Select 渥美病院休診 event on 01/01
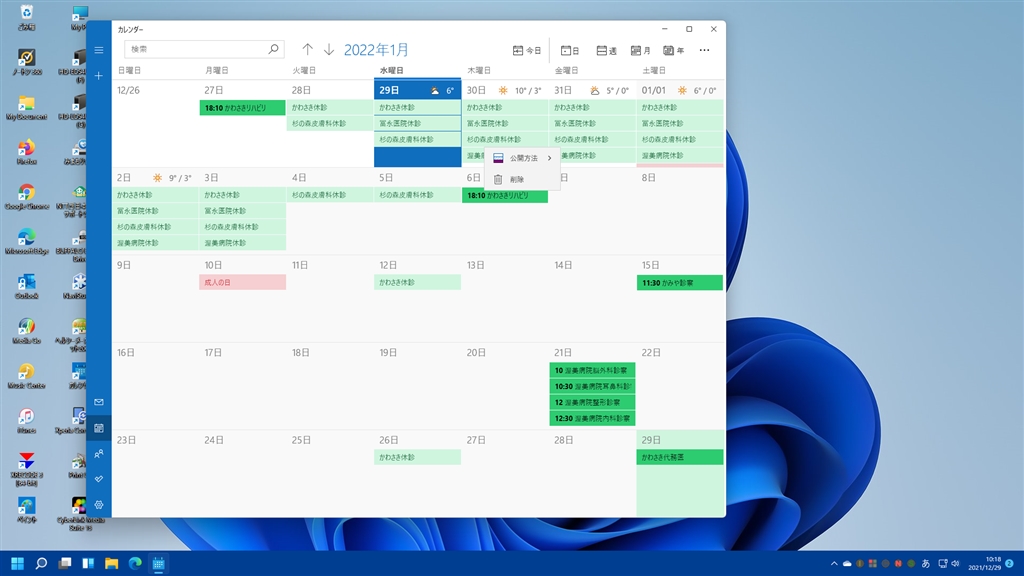This screenshot has width=1024, height=576. (x=680, y=155)
